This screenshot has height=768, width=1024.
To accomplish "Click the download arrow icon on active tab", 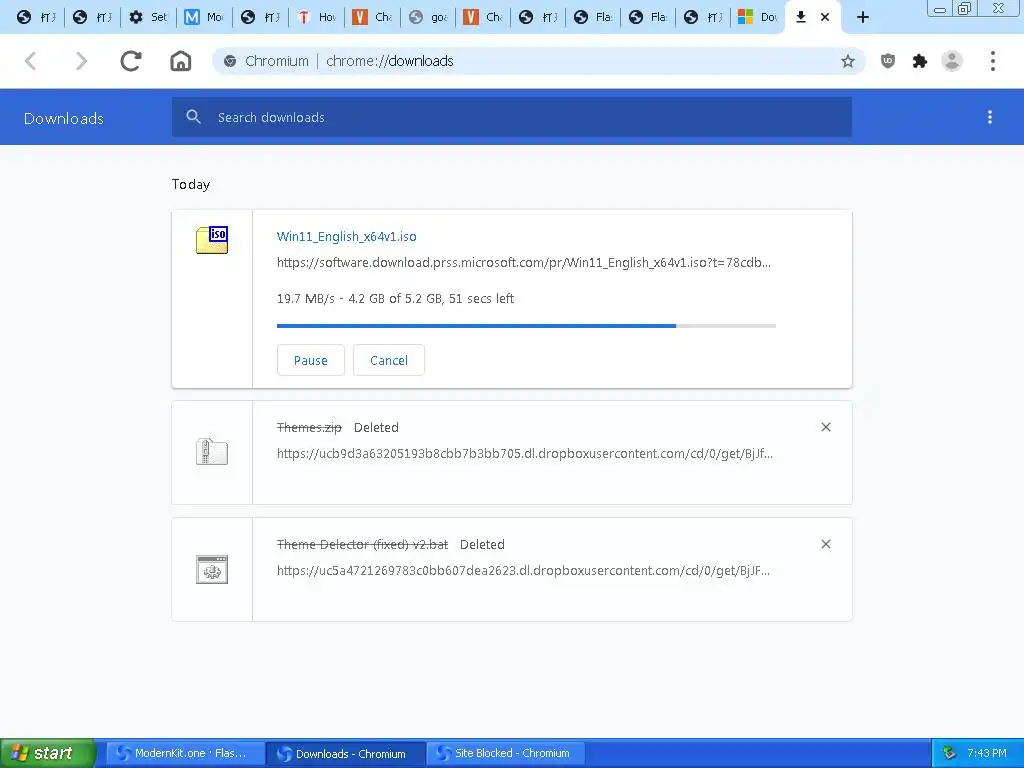I will coord(801,17).
